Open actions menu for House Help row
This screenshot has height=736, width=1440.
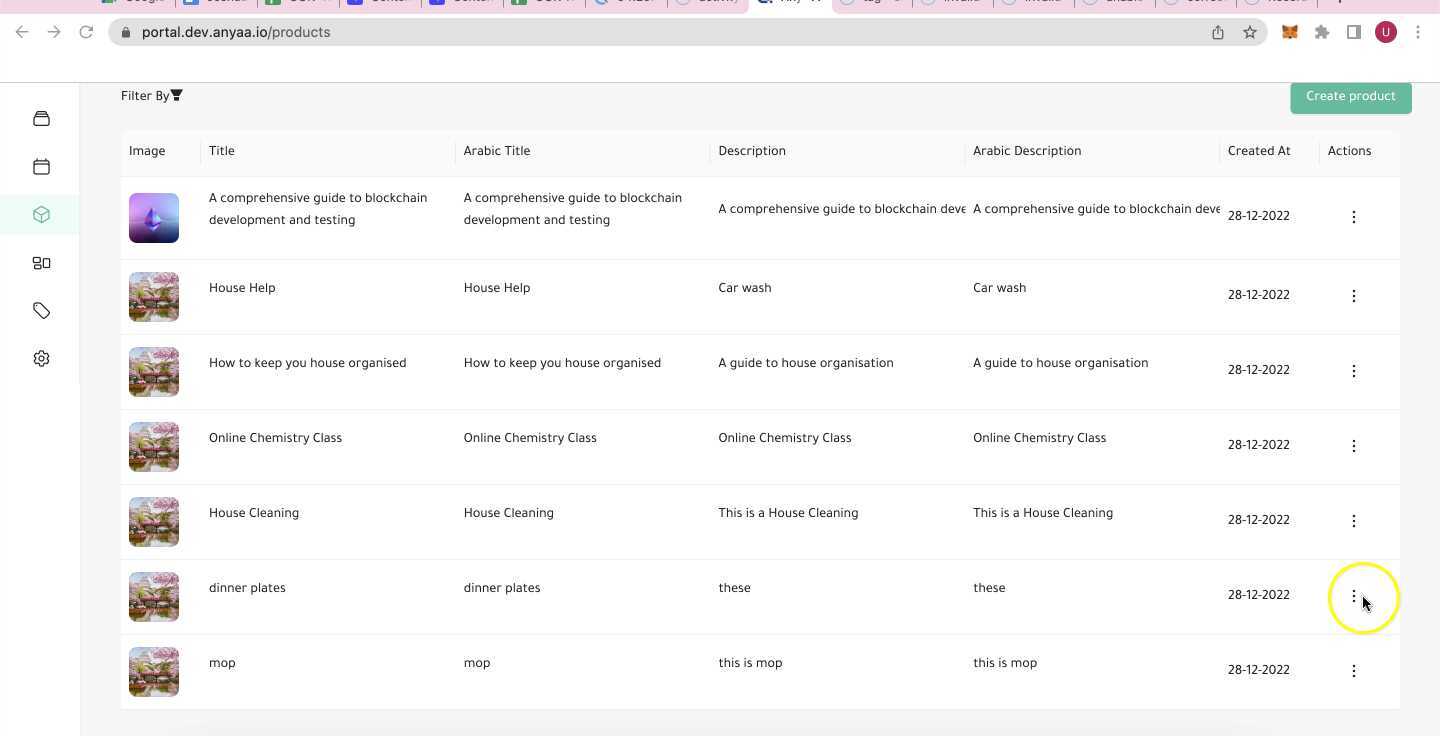(x=1354, y=295)
